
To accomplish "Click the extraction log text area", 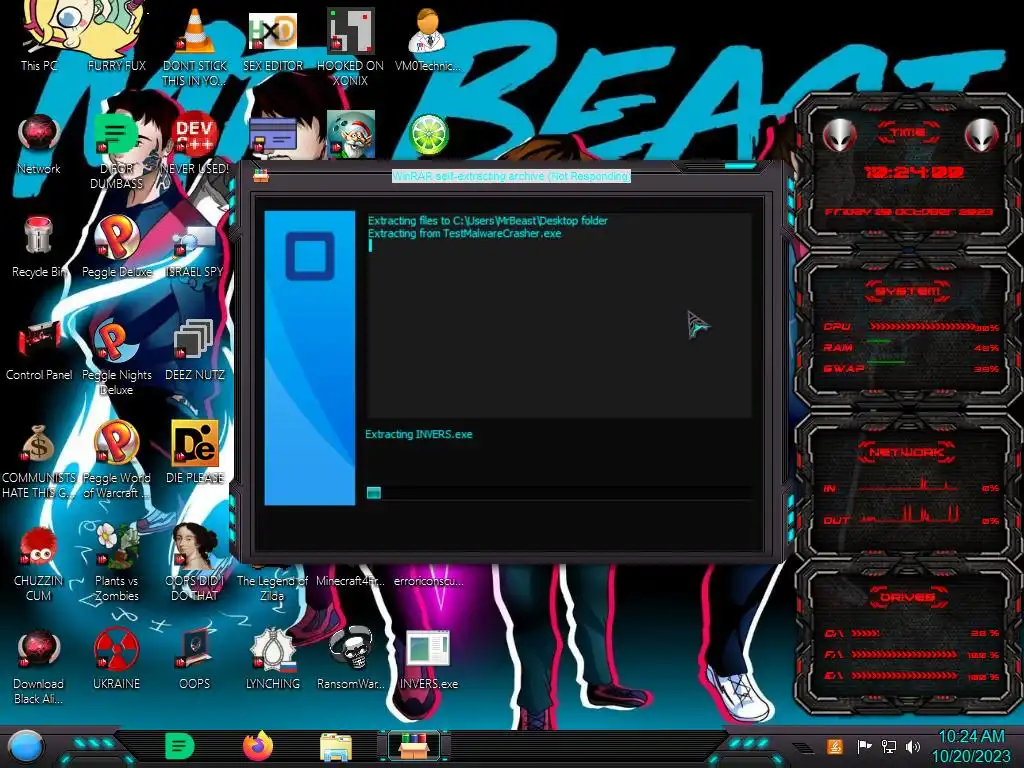I will coord(559,315).
